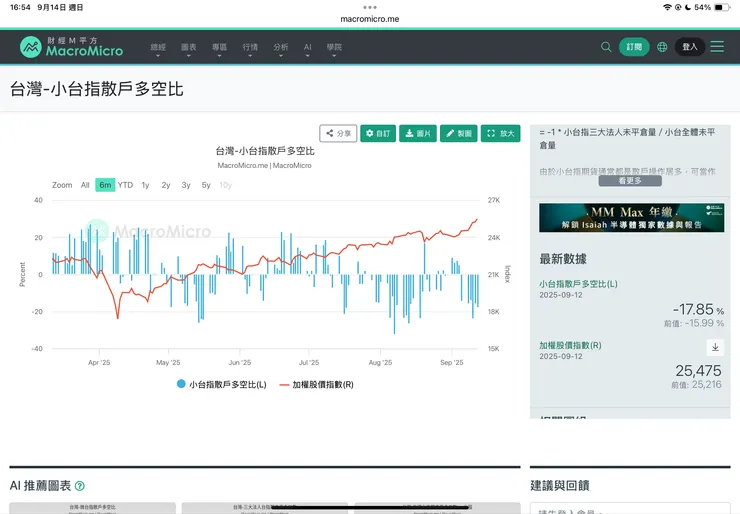740x514 pixels.
Task: Click the Apr '25 axis label
Action: 99,362
